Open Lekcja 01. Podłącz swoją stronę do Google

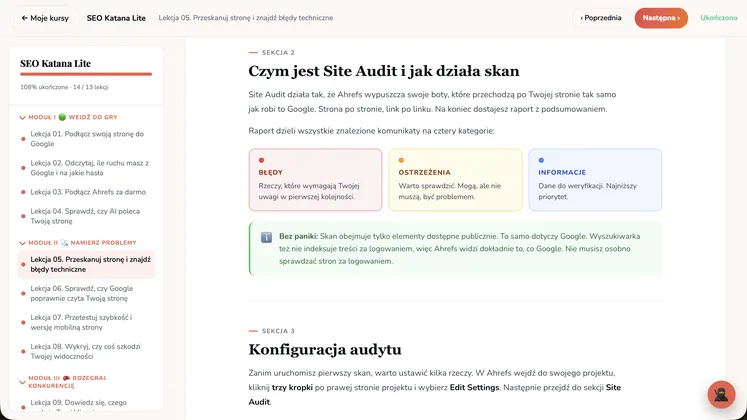point(87,139)
